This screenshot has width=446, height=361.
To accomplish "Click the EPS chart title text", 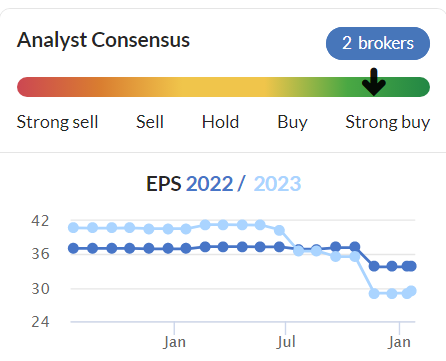I will click(224, 184).
